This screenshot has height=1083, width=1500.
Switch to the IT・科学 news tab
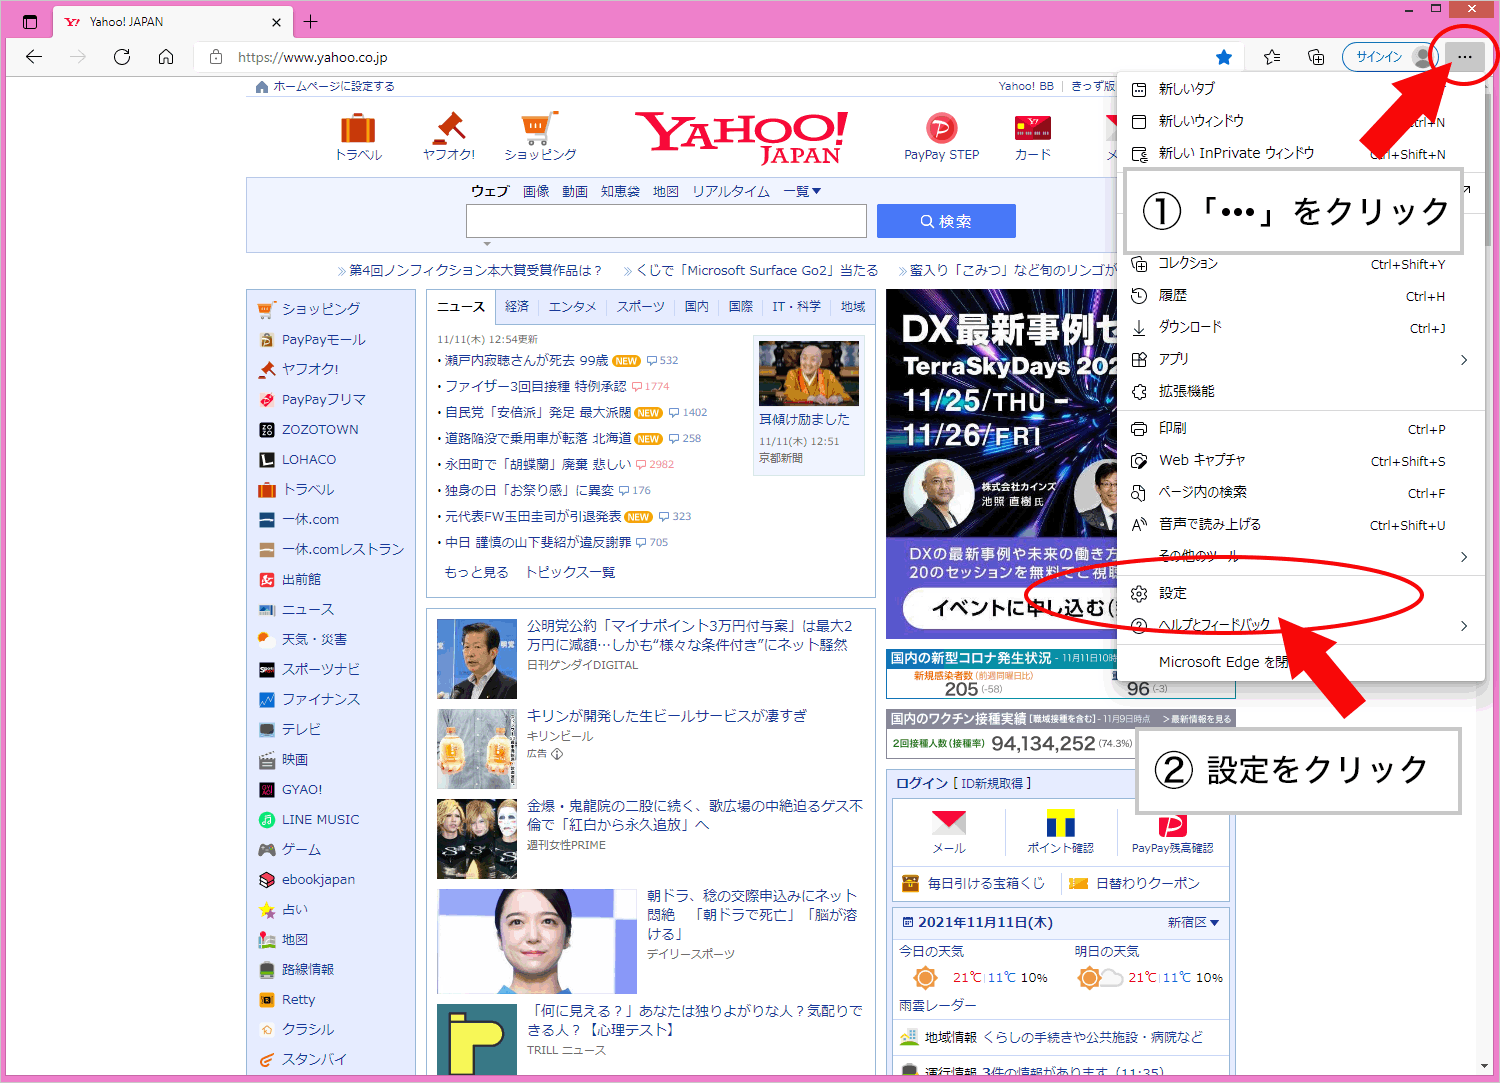tap(796, 307)
